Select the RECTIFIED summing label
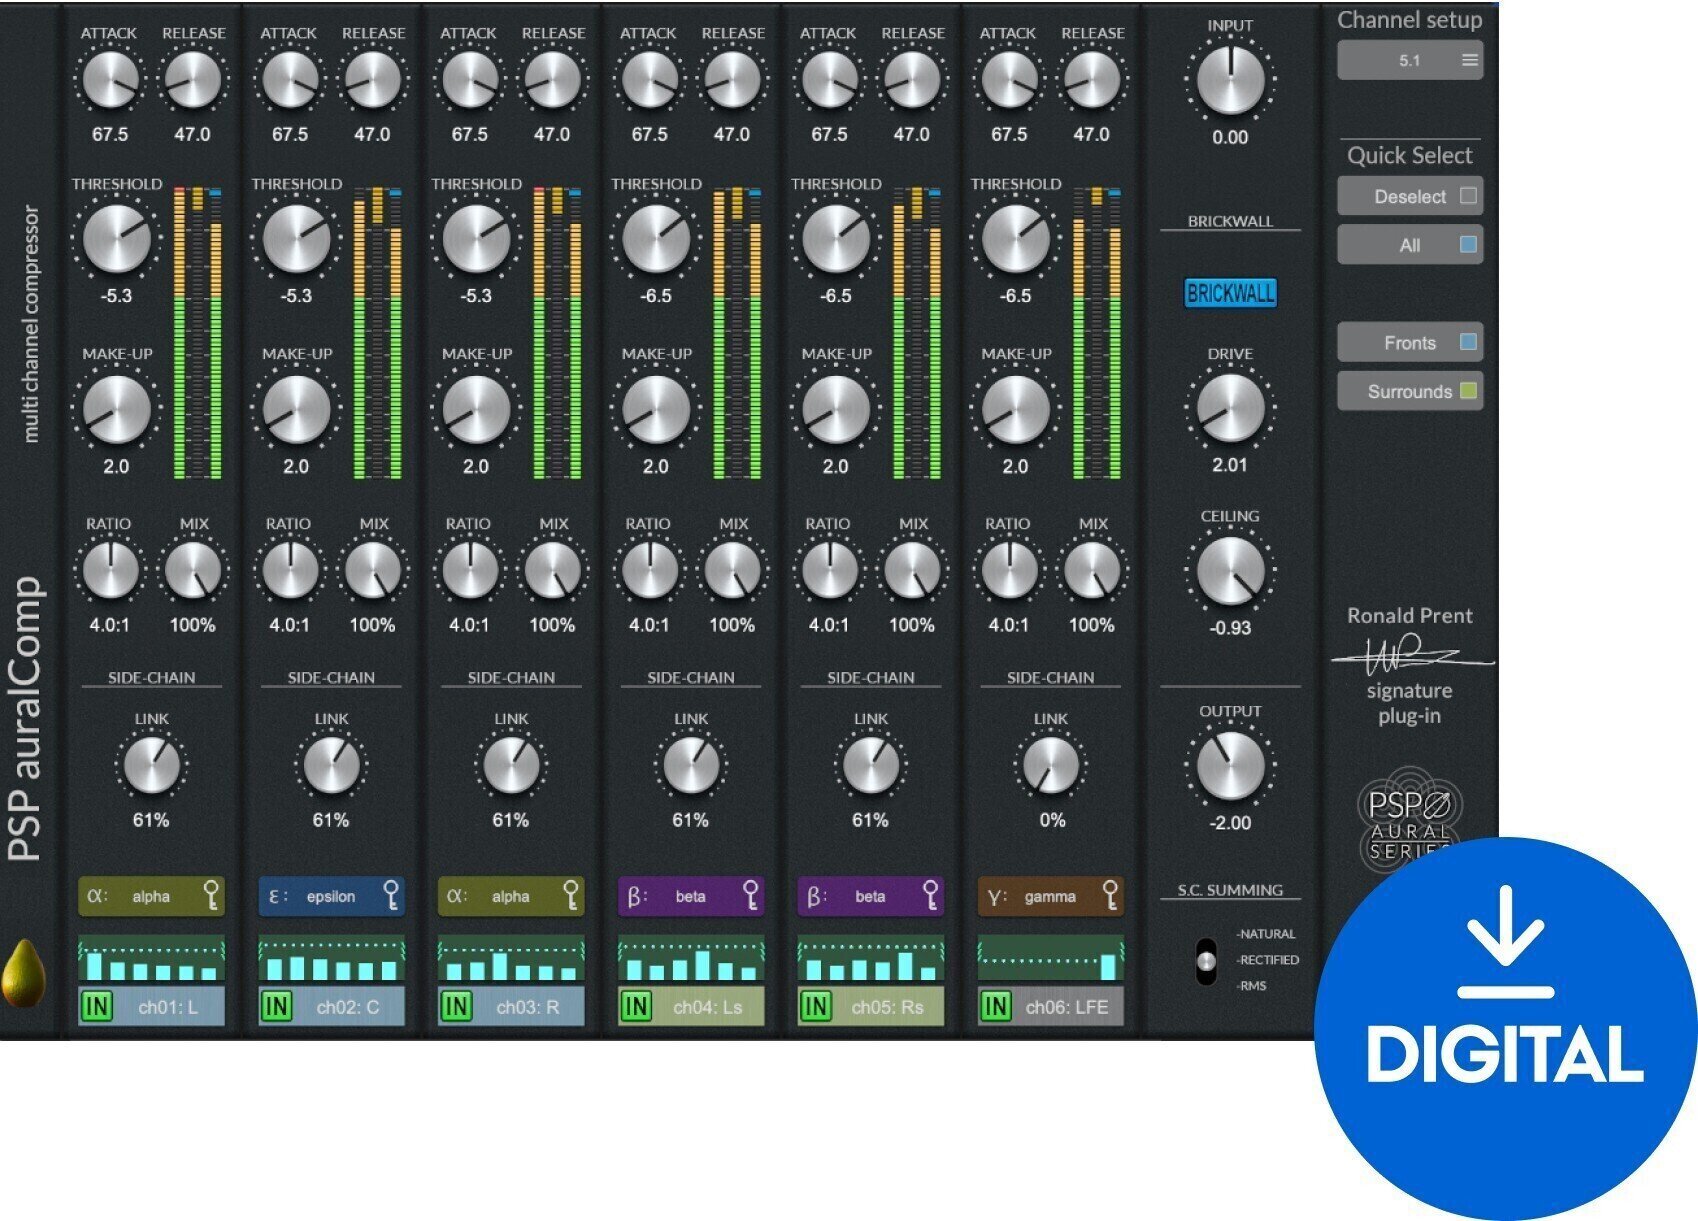The height and width of the screenshot is (1221, 1698). pos(1268,960)
